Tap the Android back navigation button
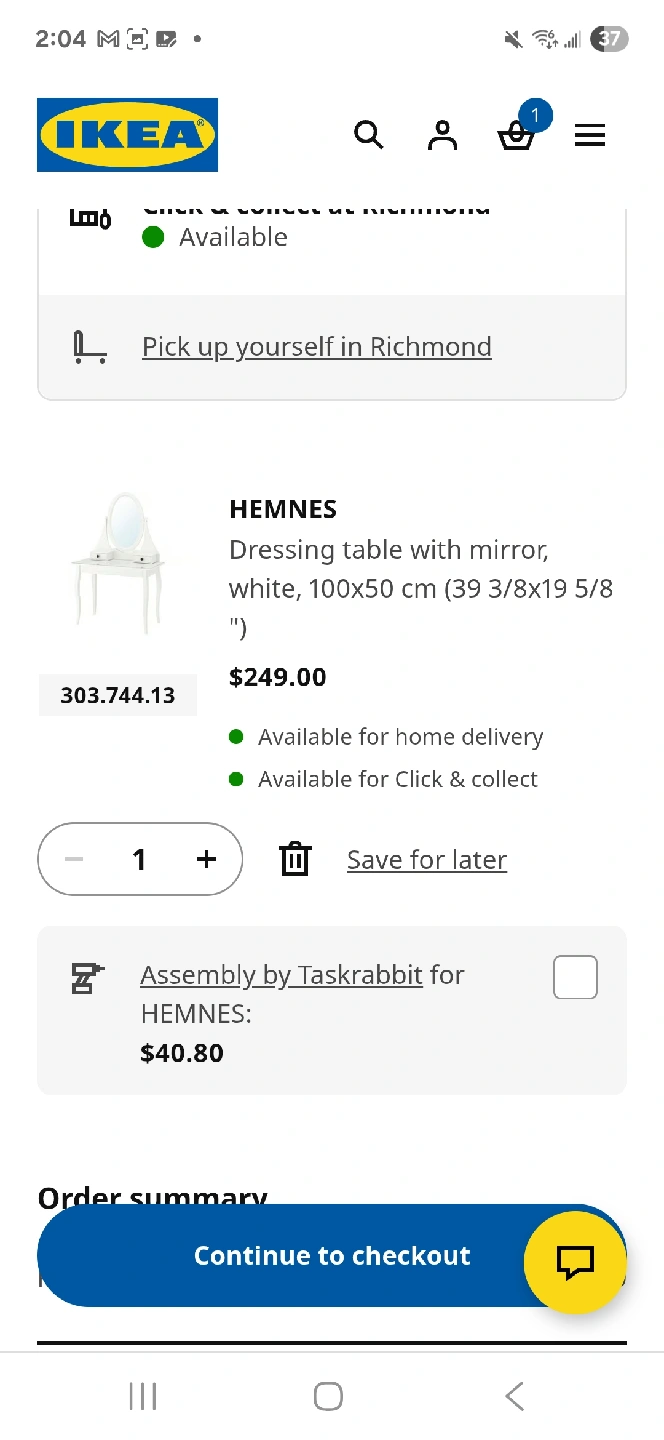The image size is (664, 1440). pos(514,1396)
